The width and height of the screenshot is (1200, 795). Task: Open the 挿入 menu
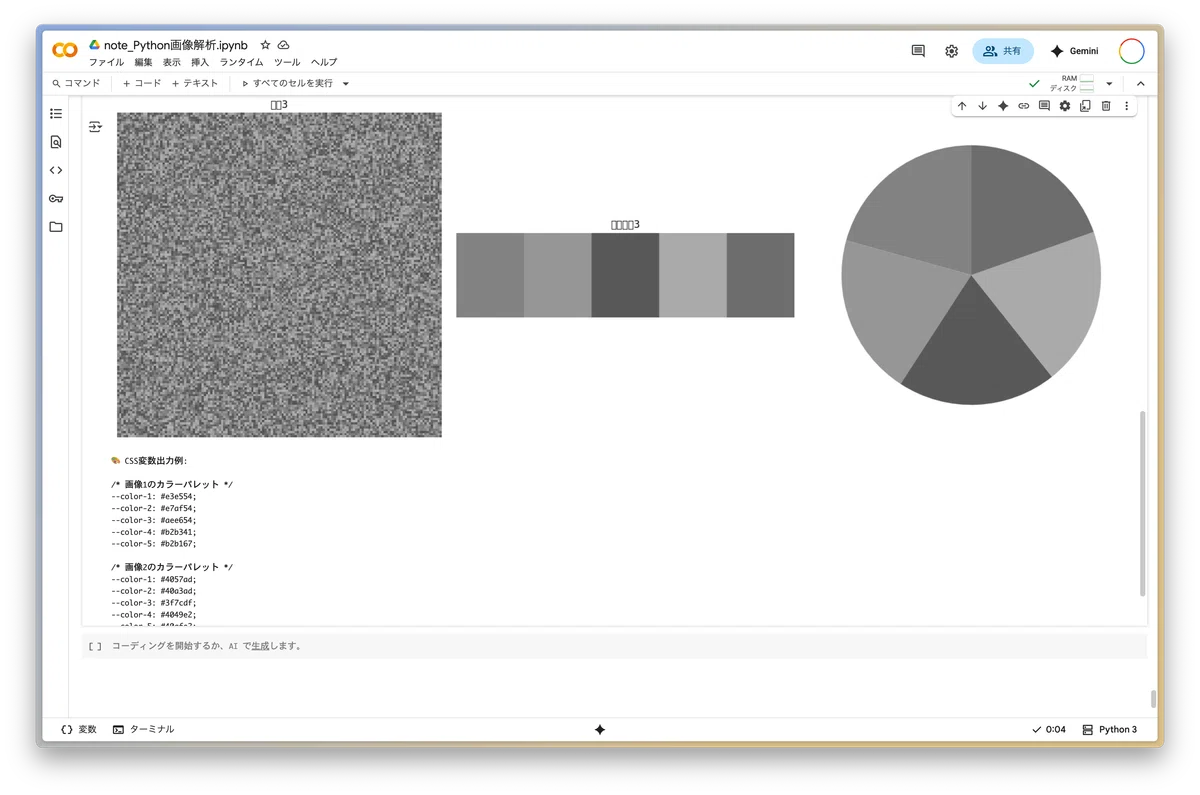(200, 62)
